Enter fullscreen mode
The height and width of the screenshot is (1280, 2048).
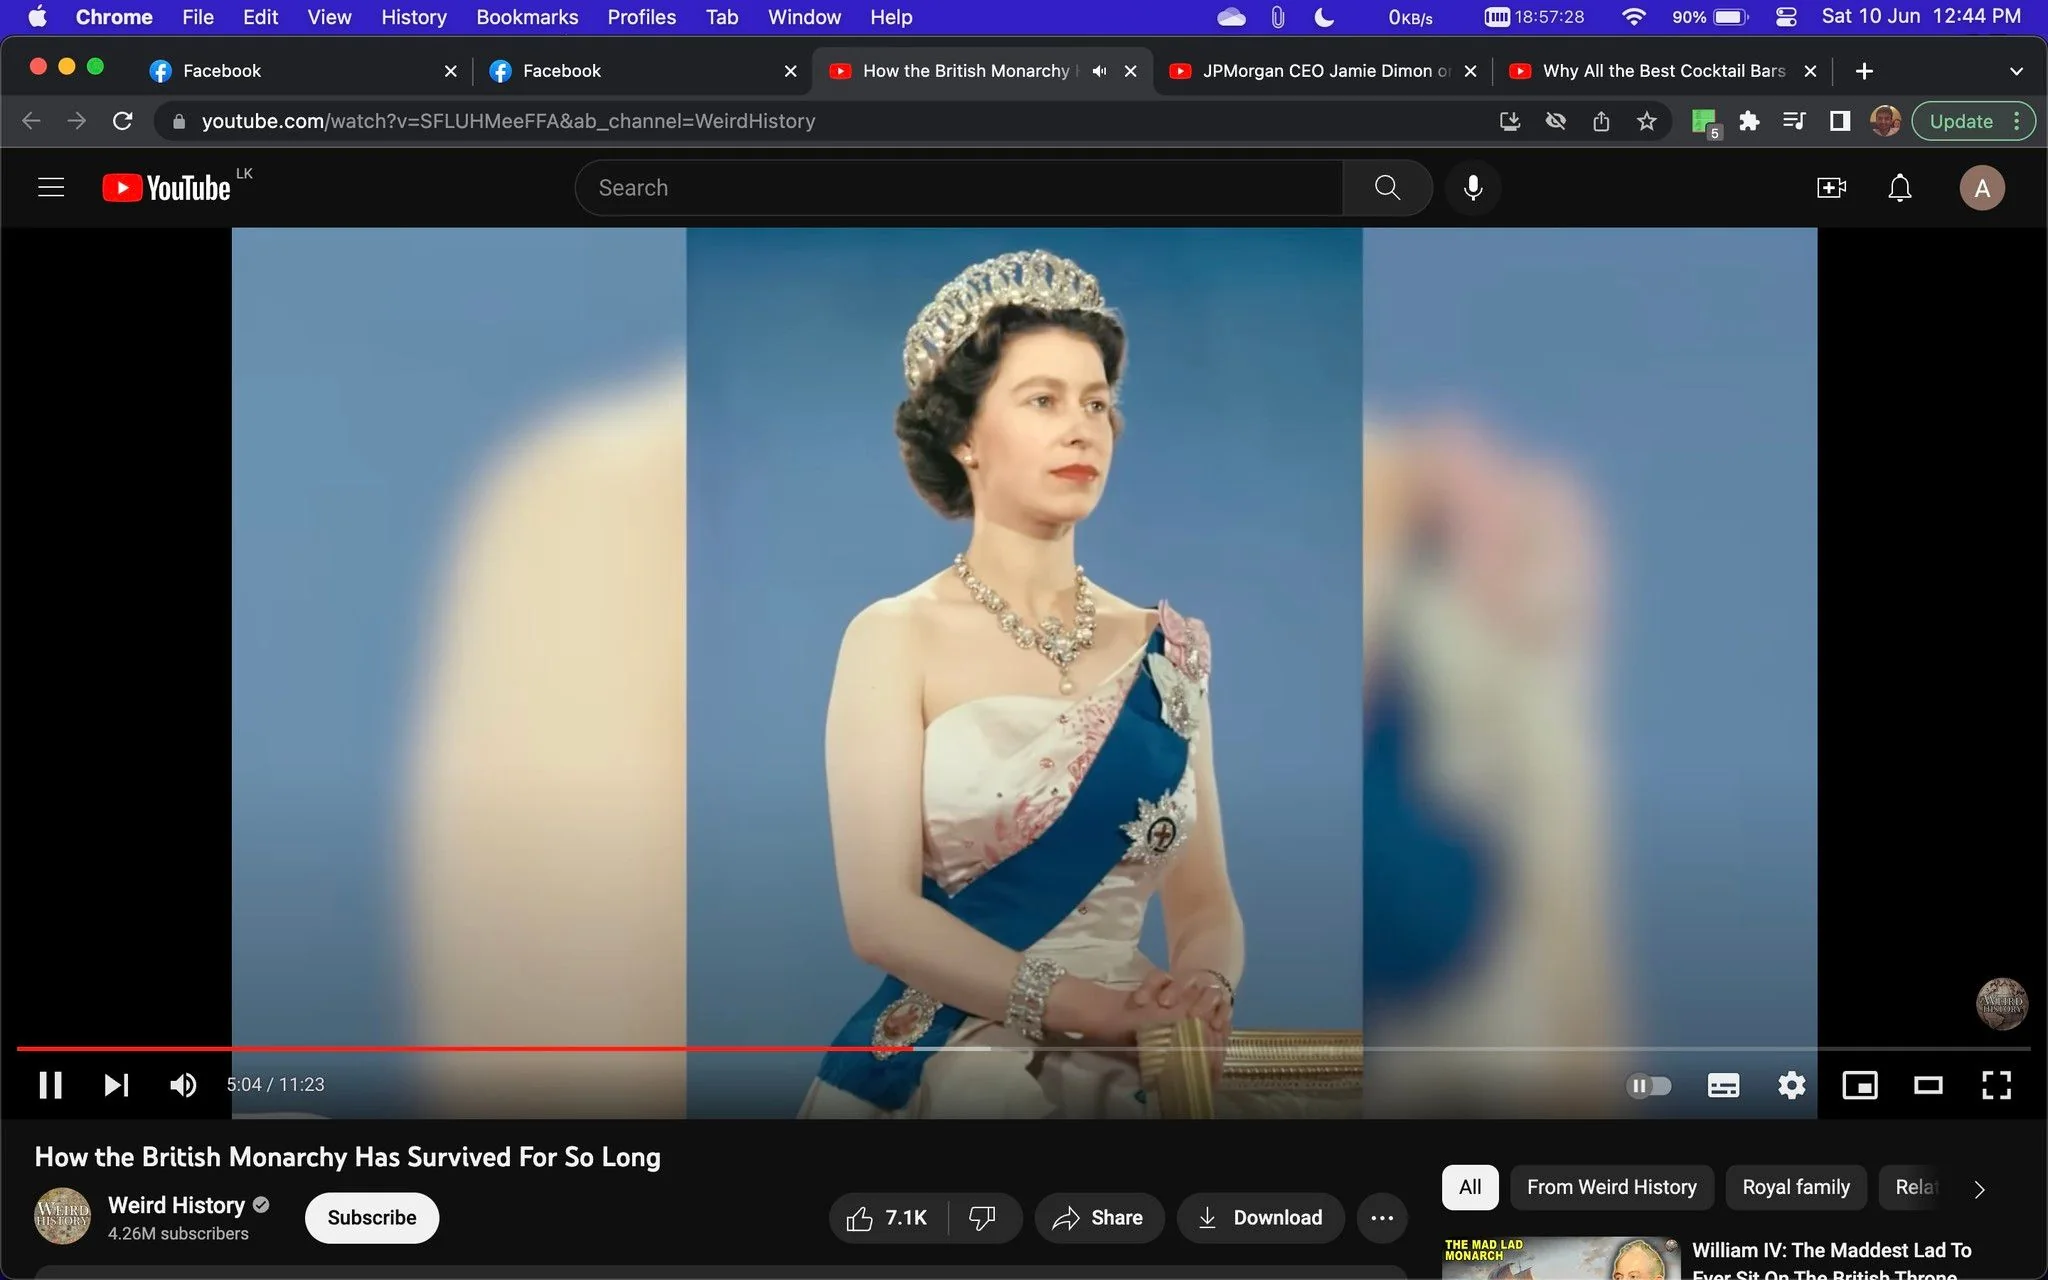coord(1996,1085)
